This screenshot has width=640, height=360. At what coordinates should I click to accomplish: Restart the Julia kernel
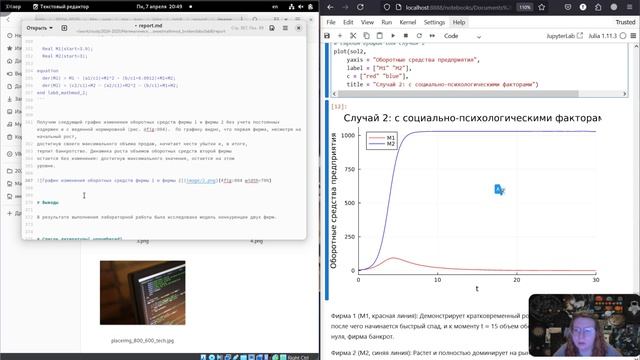click(x=419, y=36)
